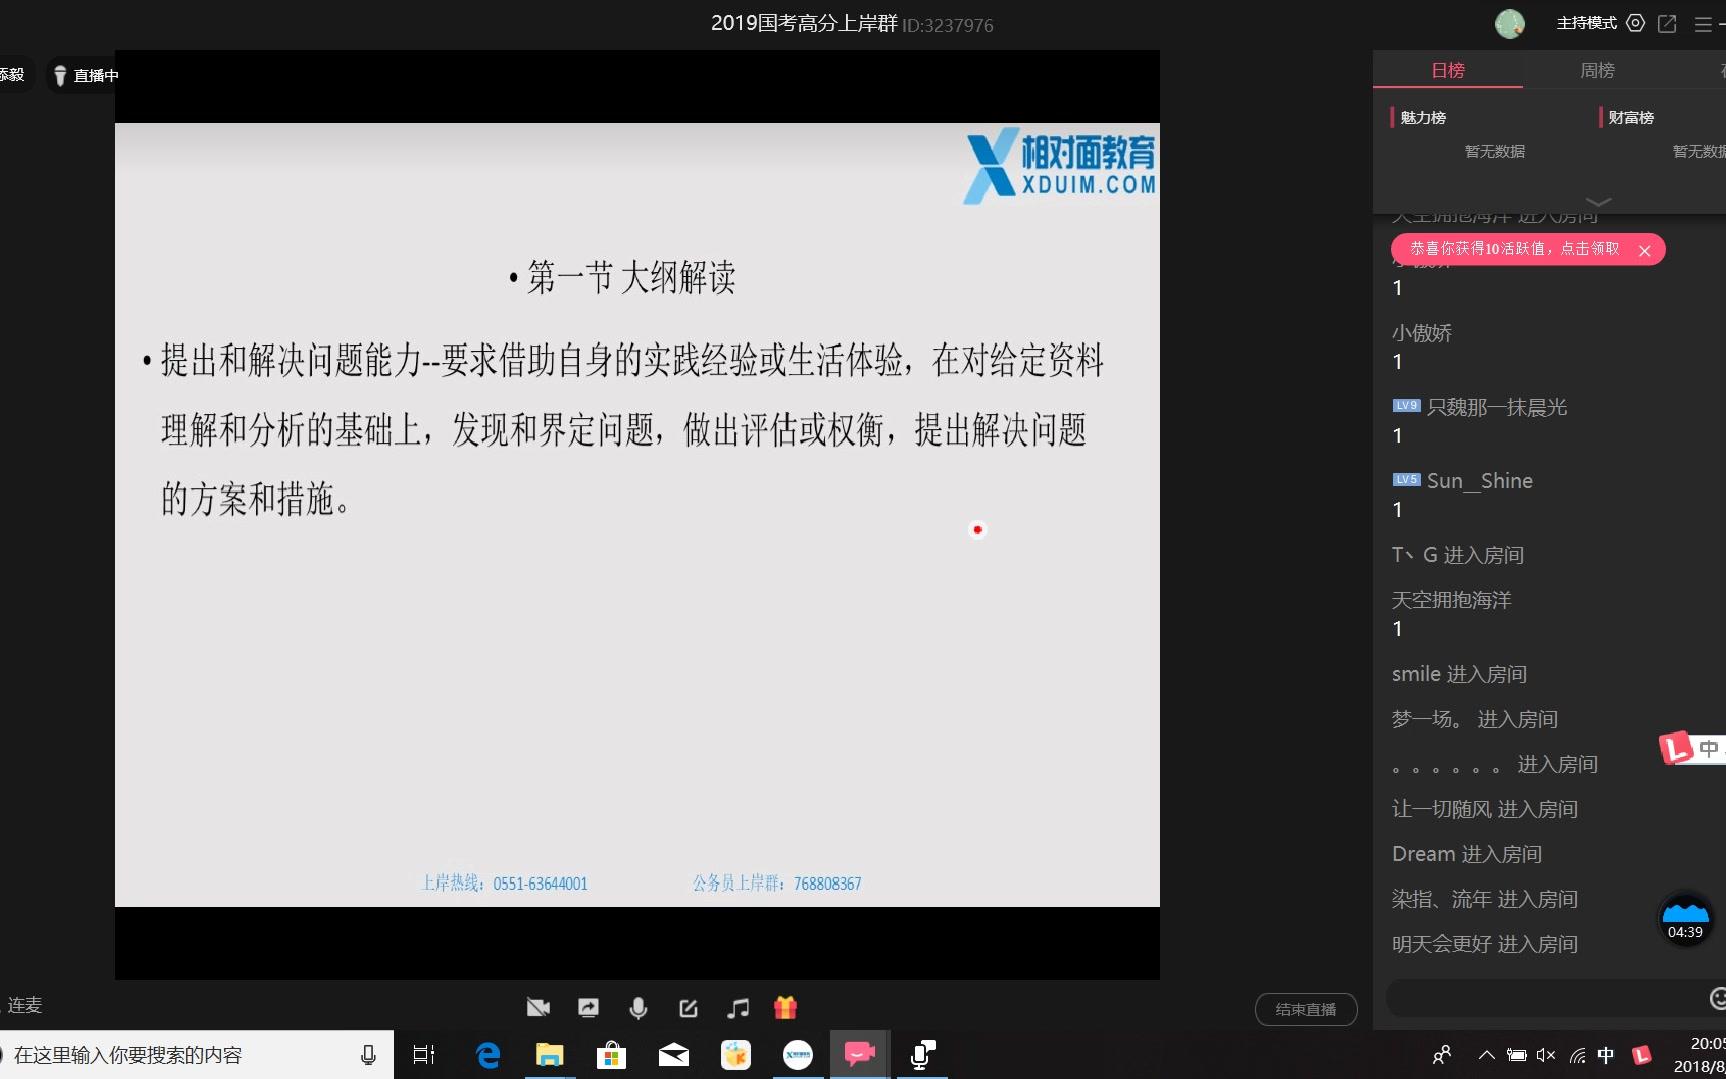
Task: Click '梦一场。进入房间' chat entry
Action: pyautogui.click(x=1475, y=719)
